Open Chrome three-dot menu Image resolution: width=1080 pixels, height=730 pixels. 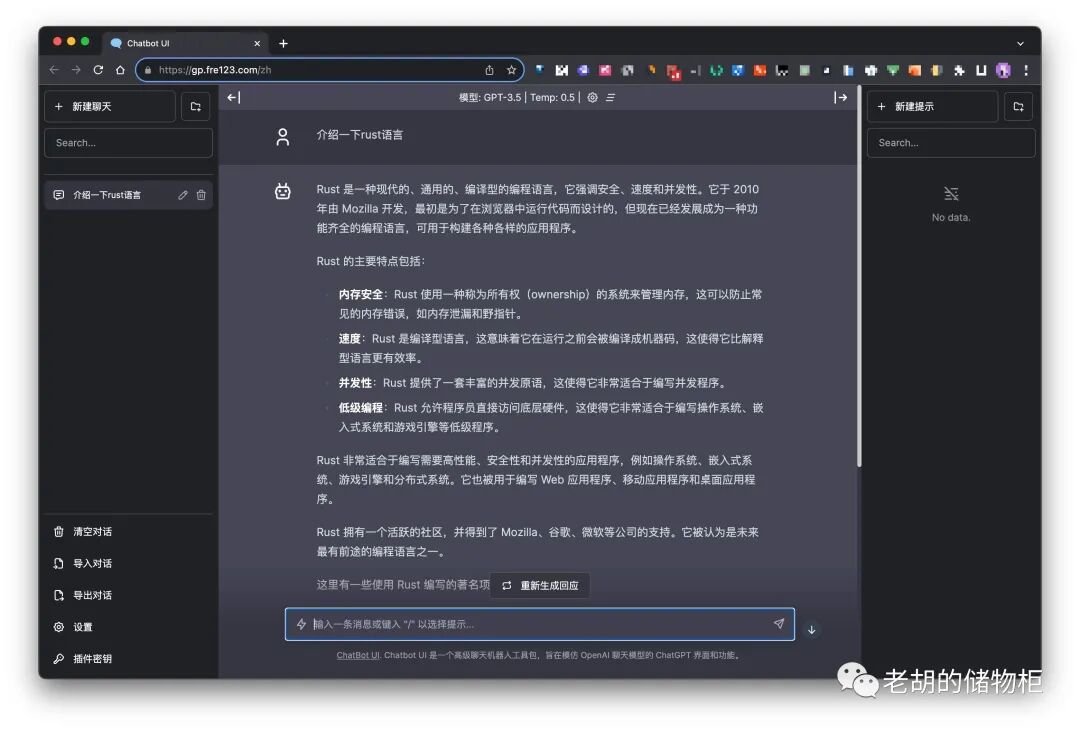click(1026, 70)
